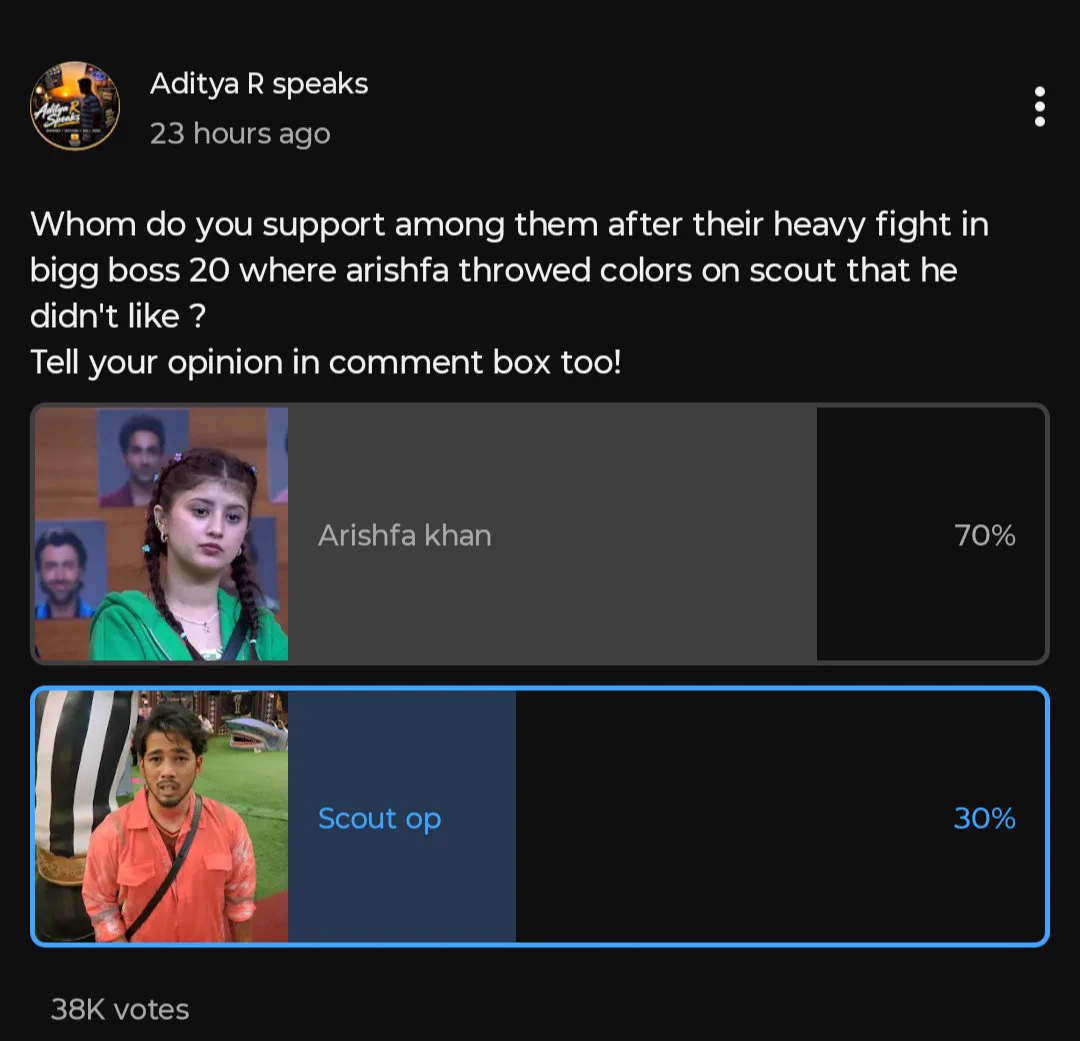
Task: Click the Arishfa khan option thumbnail image
Action: 162,534
